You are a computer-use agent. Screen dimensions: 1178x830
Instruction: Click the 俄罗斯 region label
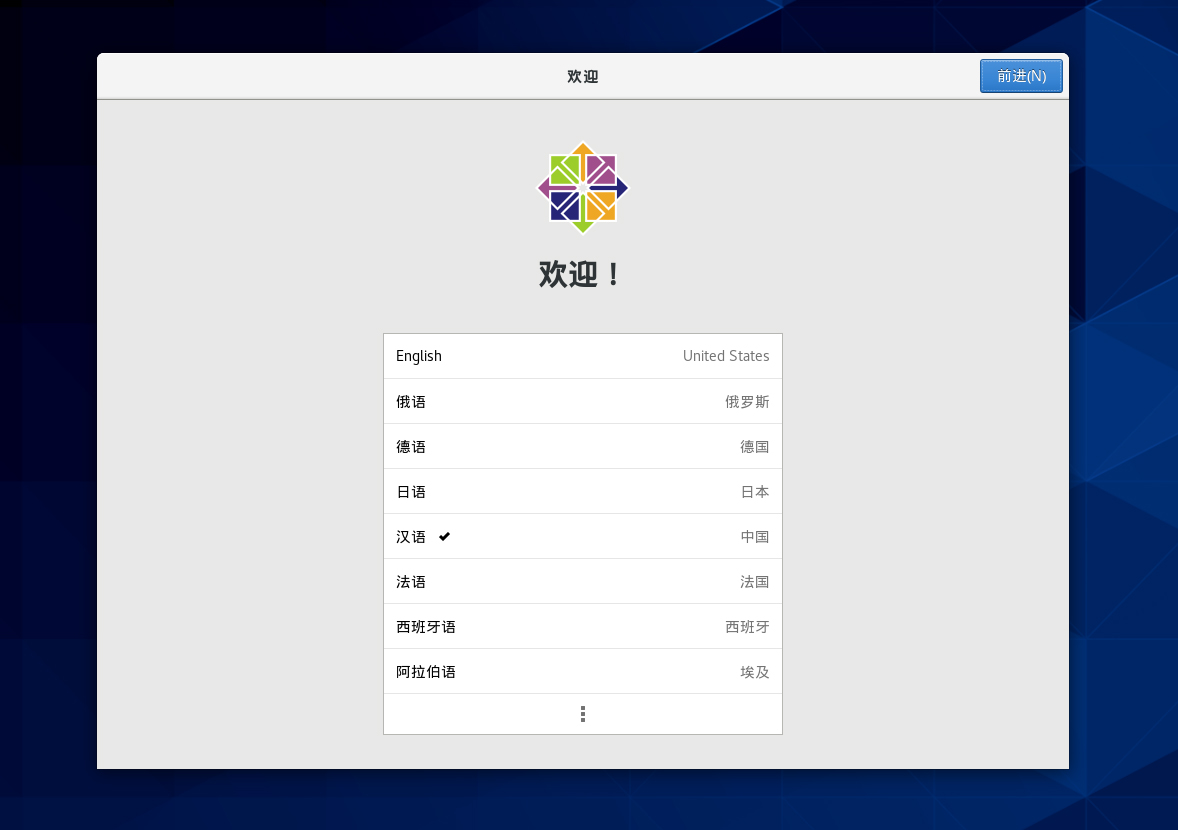click(x=747, y=402)
